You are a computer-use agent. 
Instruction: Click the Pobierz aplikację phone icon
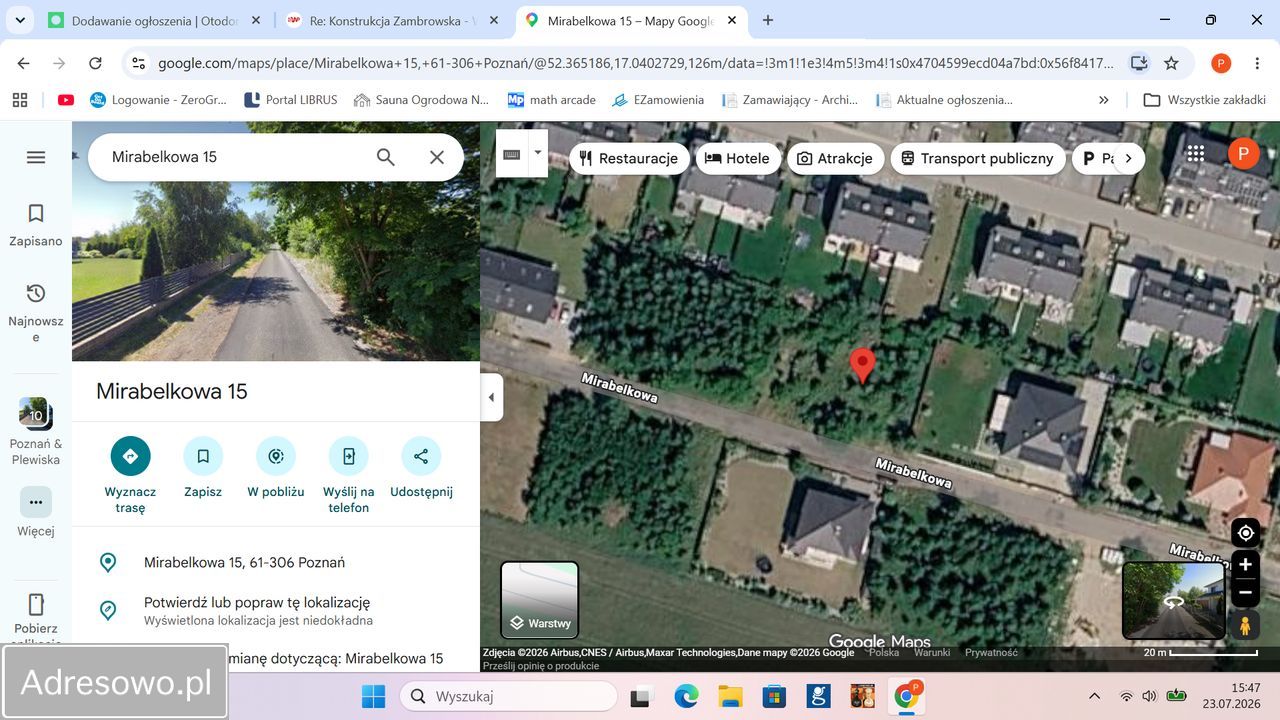pos(36,604)
